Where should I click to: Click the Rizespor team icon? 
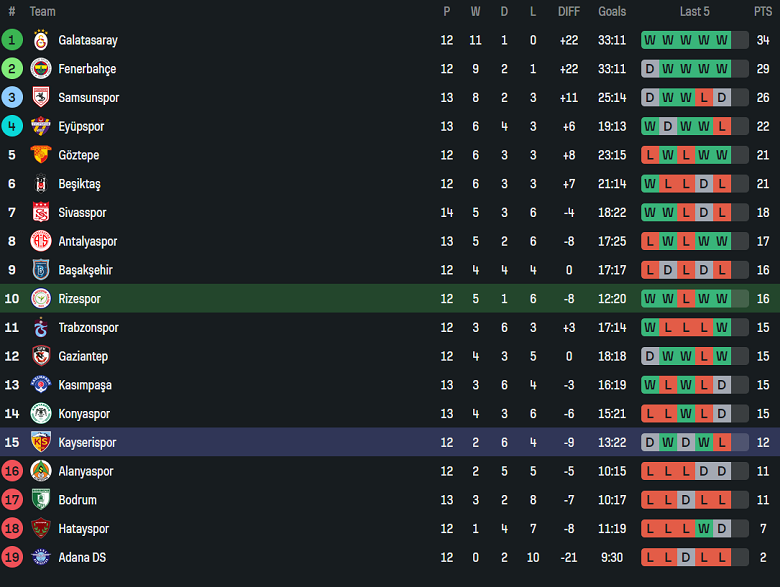click(41, 299)
